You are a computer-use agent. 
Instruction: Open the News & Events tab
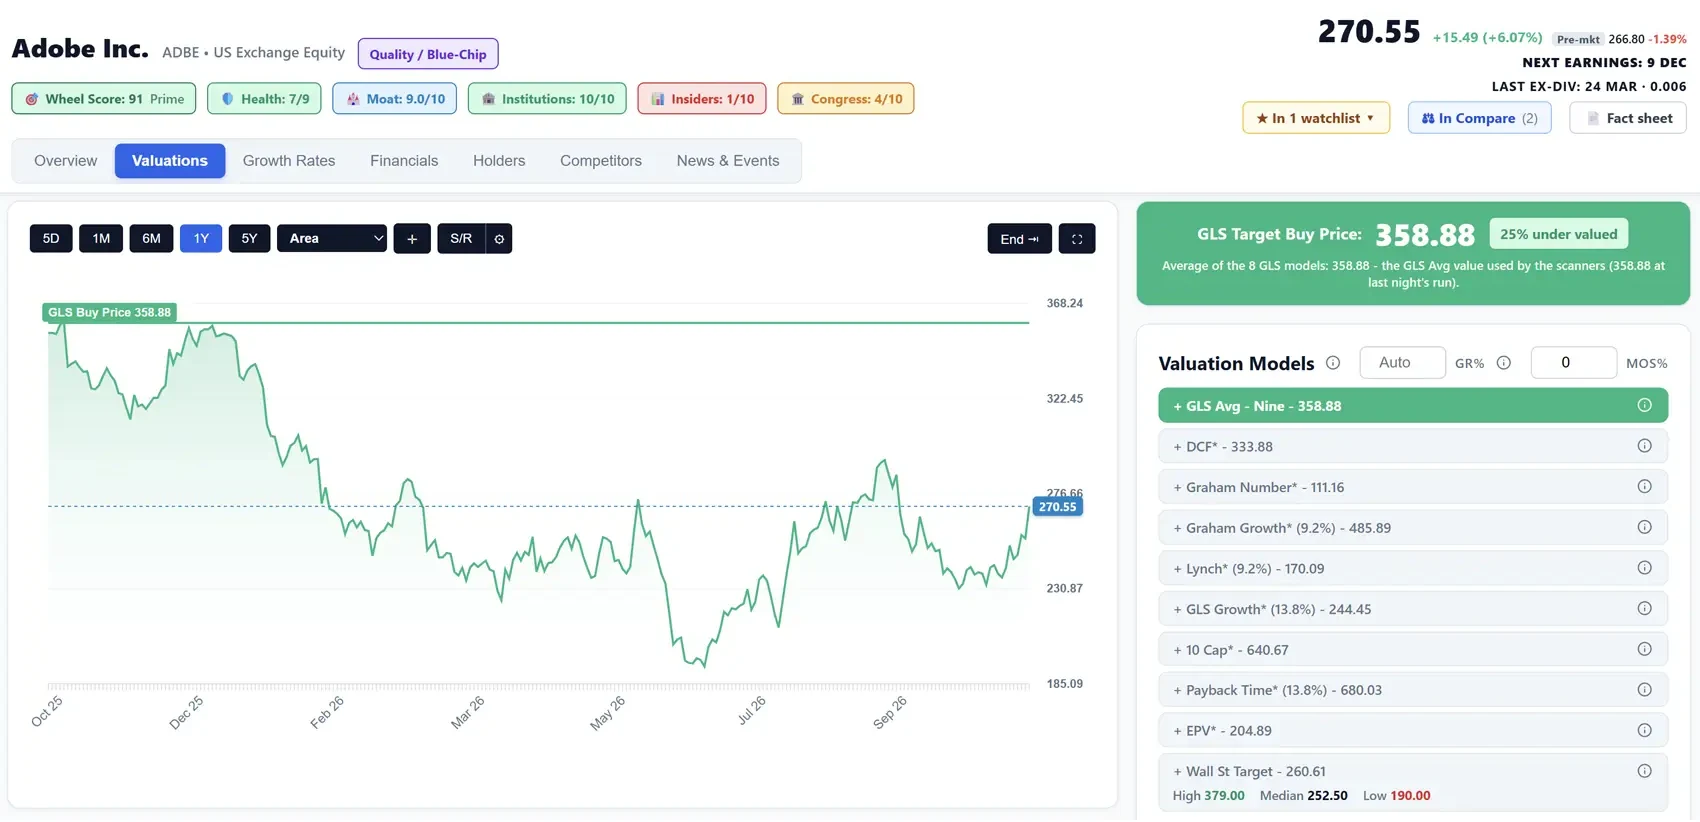[x=728, y=161]
